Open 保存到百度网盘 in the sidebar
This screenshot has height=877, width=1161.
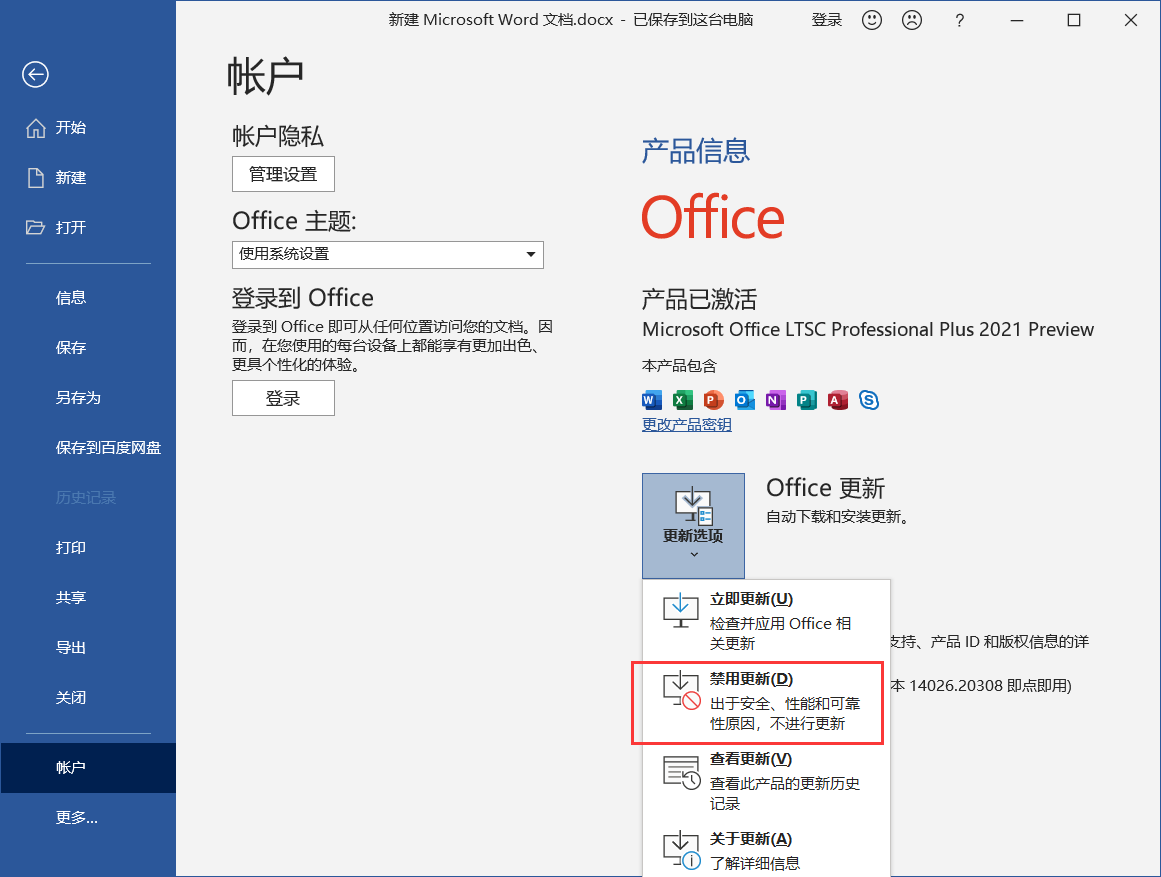click(x=108, y=448)
